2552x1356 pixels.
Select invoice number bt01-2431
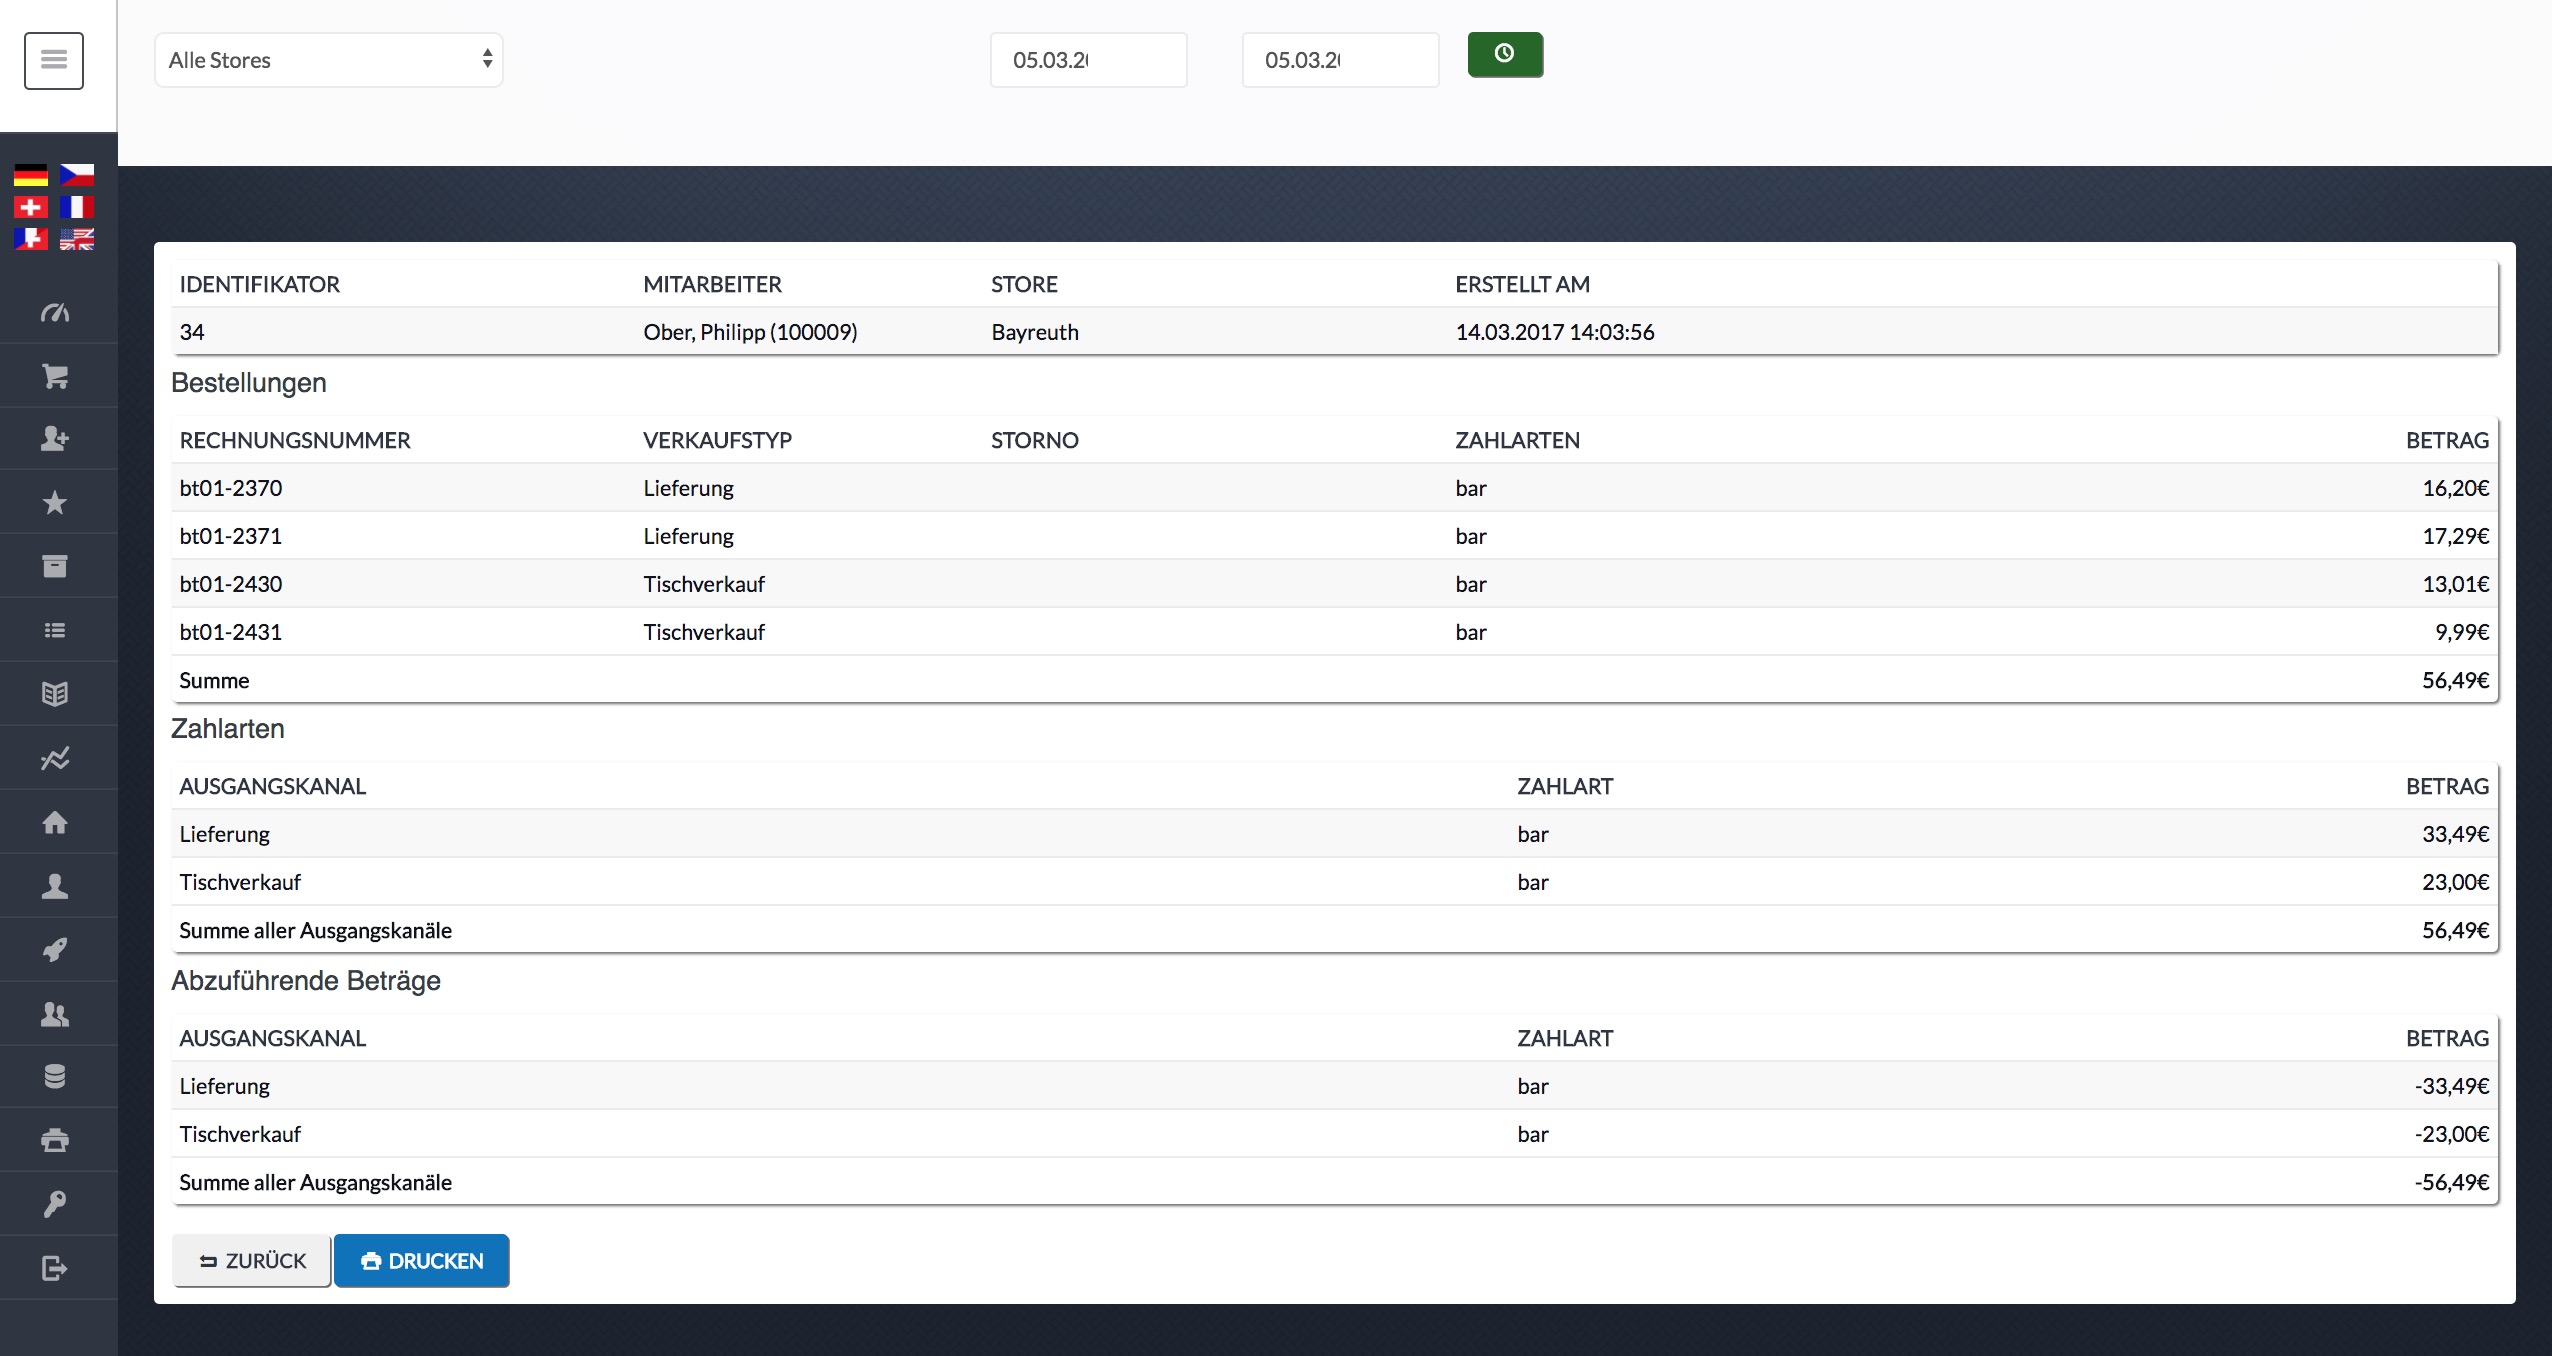[x=231, y=632]
